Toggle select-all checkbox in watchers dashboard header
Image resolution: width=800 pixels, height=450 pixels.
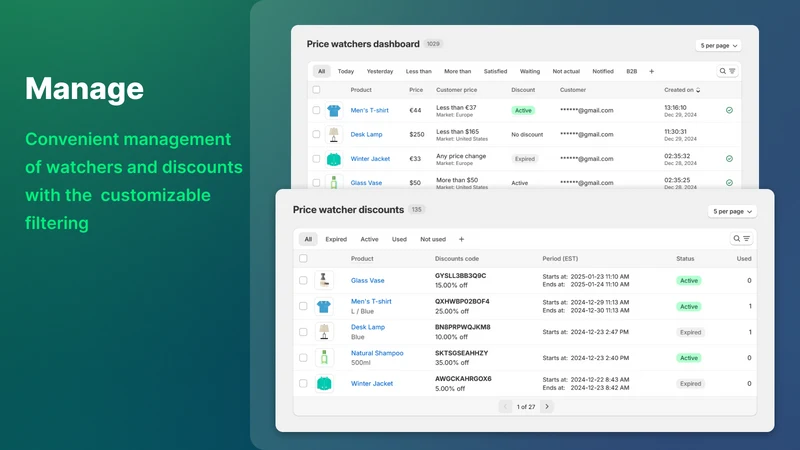(x=316, y=90)
